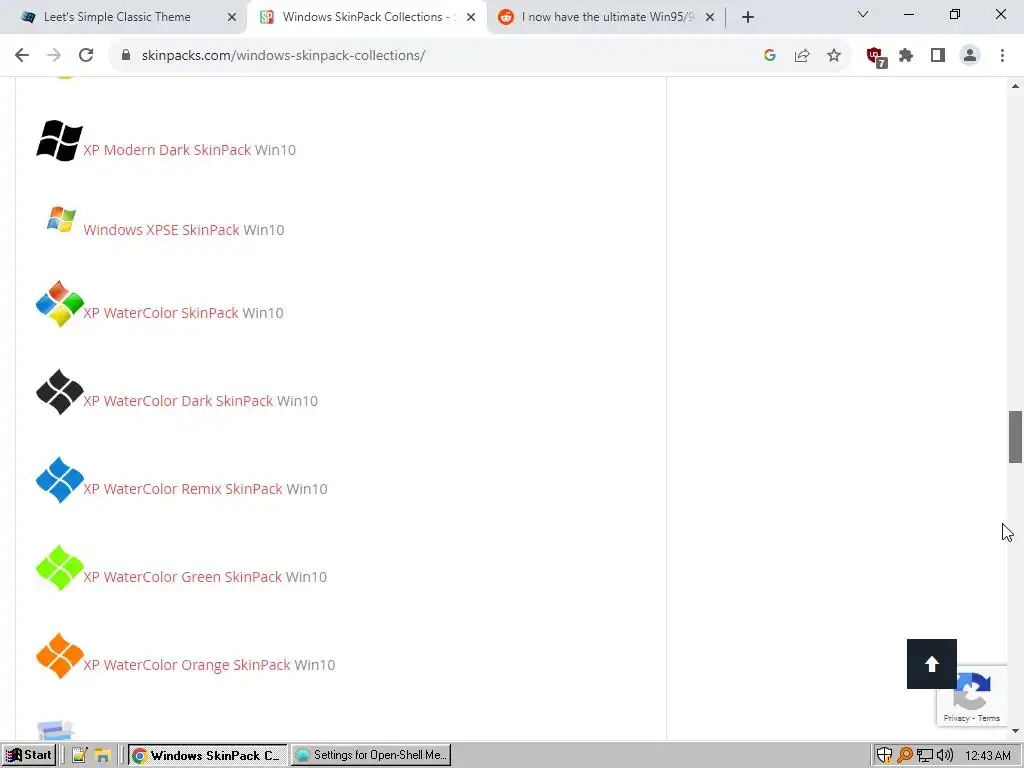Viewport: 1024px width, 768px height.
Task: Open the file explorer quick launch icon
Action: tap(103, 756)
